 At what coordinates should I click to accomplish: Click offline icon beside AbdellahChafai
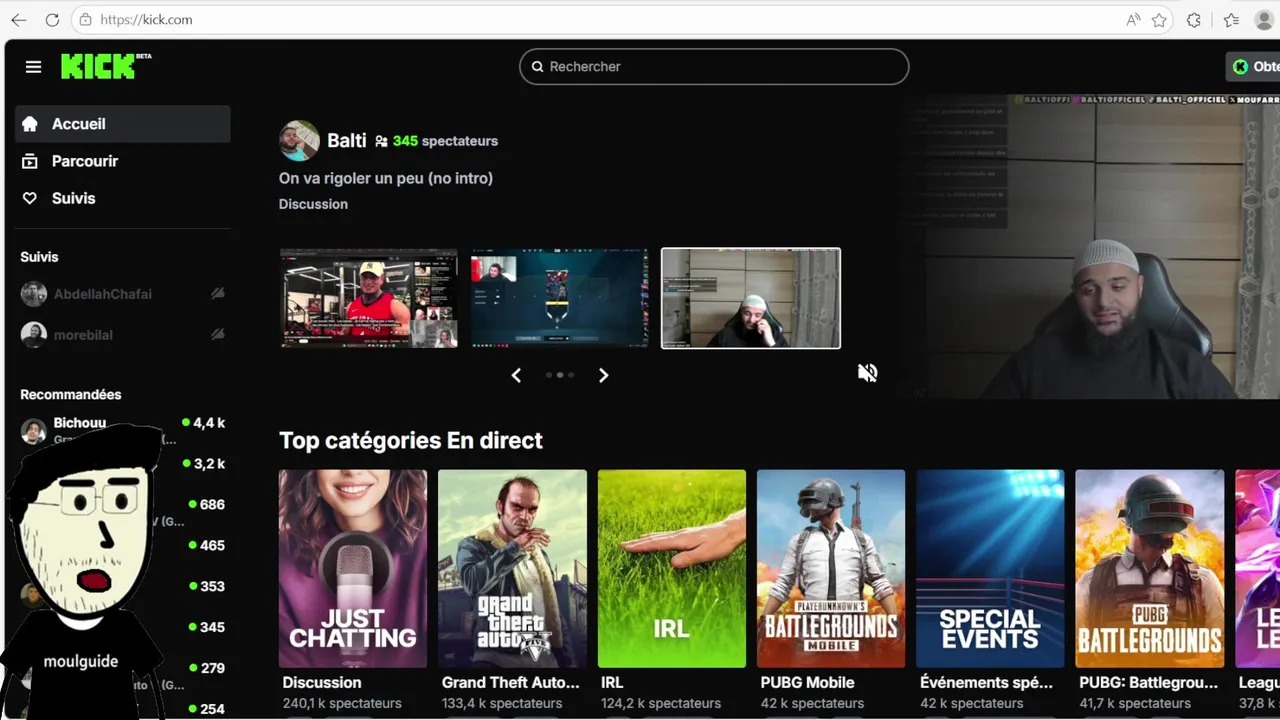pos(218,294)
